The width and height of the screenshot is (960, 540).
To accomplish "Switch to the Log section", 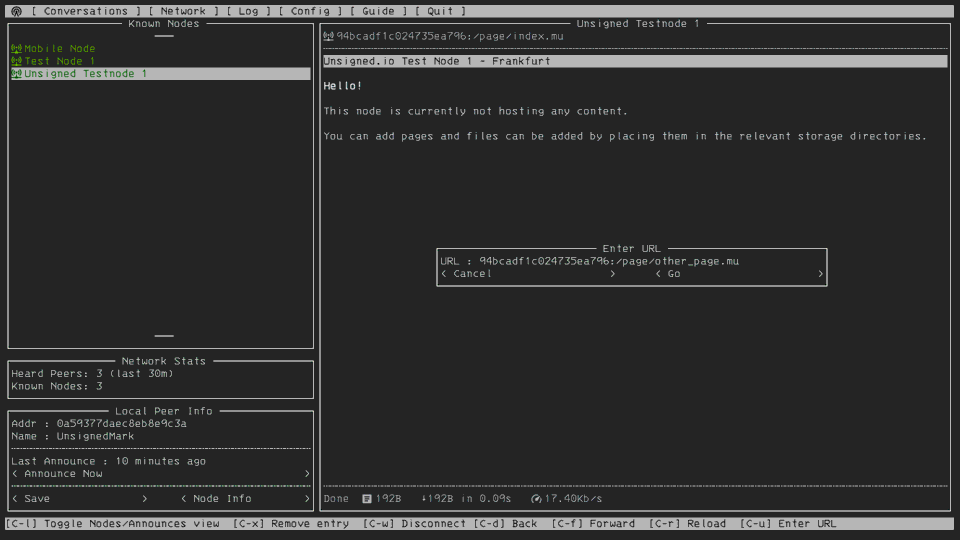I will click(x=248, y=11).
